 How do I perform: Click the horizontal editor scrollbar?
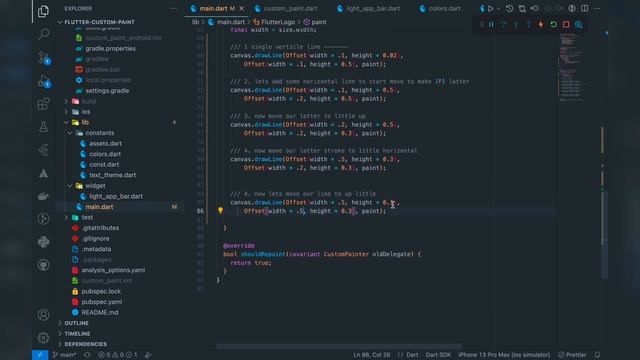(339, 347)
